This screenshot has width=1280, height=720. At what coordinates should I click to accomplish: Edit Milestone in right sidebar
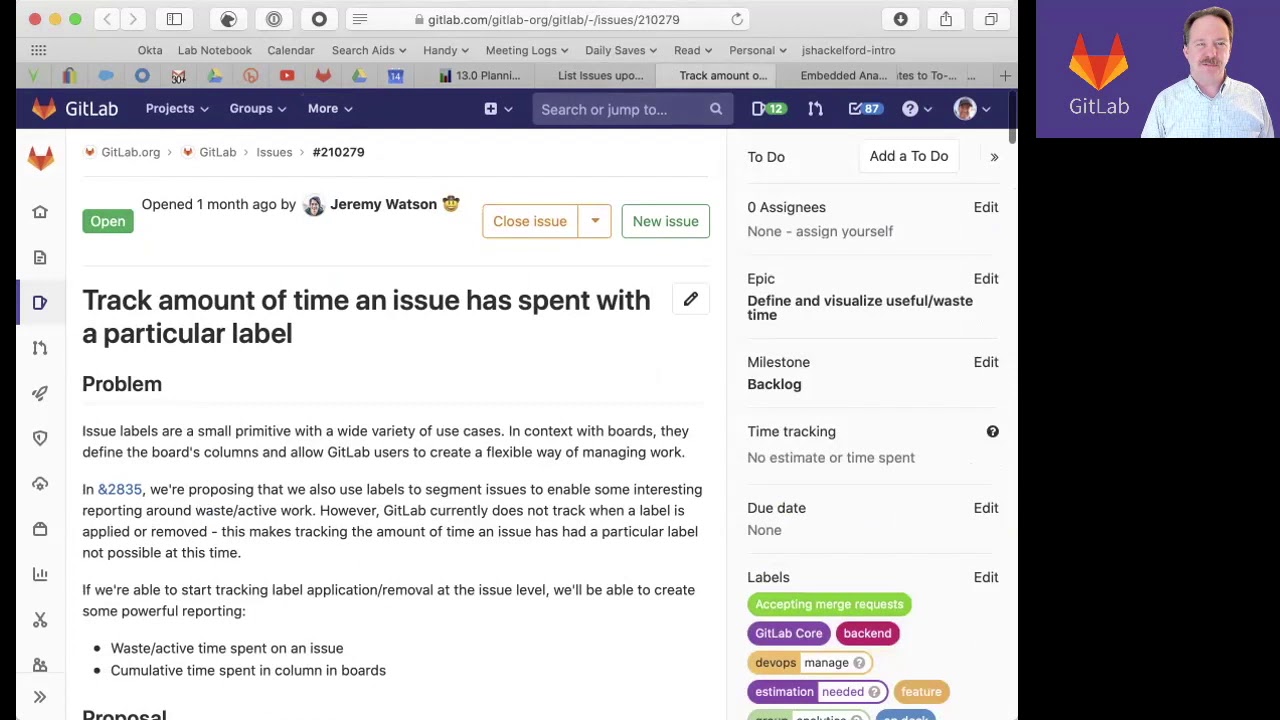[986, 362]
